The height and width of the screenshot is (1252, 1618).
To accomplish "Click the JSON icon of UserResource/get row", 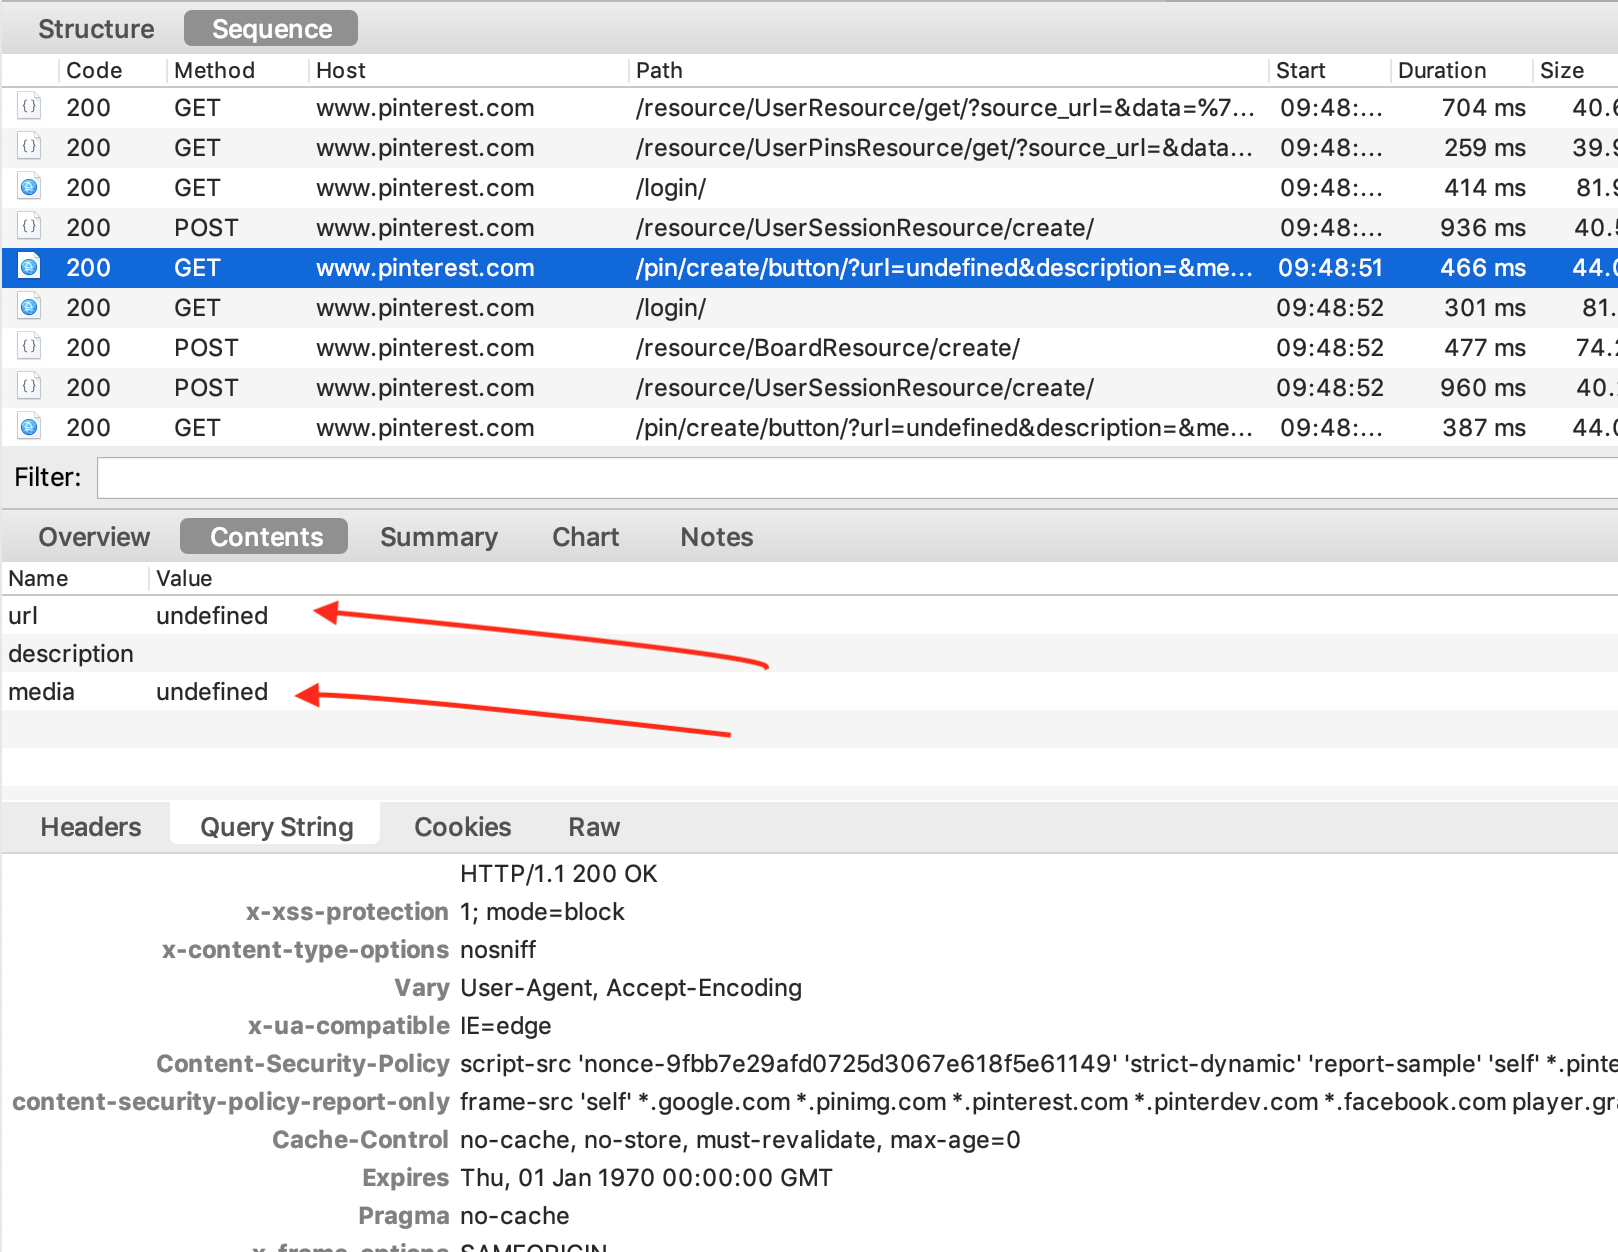I will tap(30, 107).
